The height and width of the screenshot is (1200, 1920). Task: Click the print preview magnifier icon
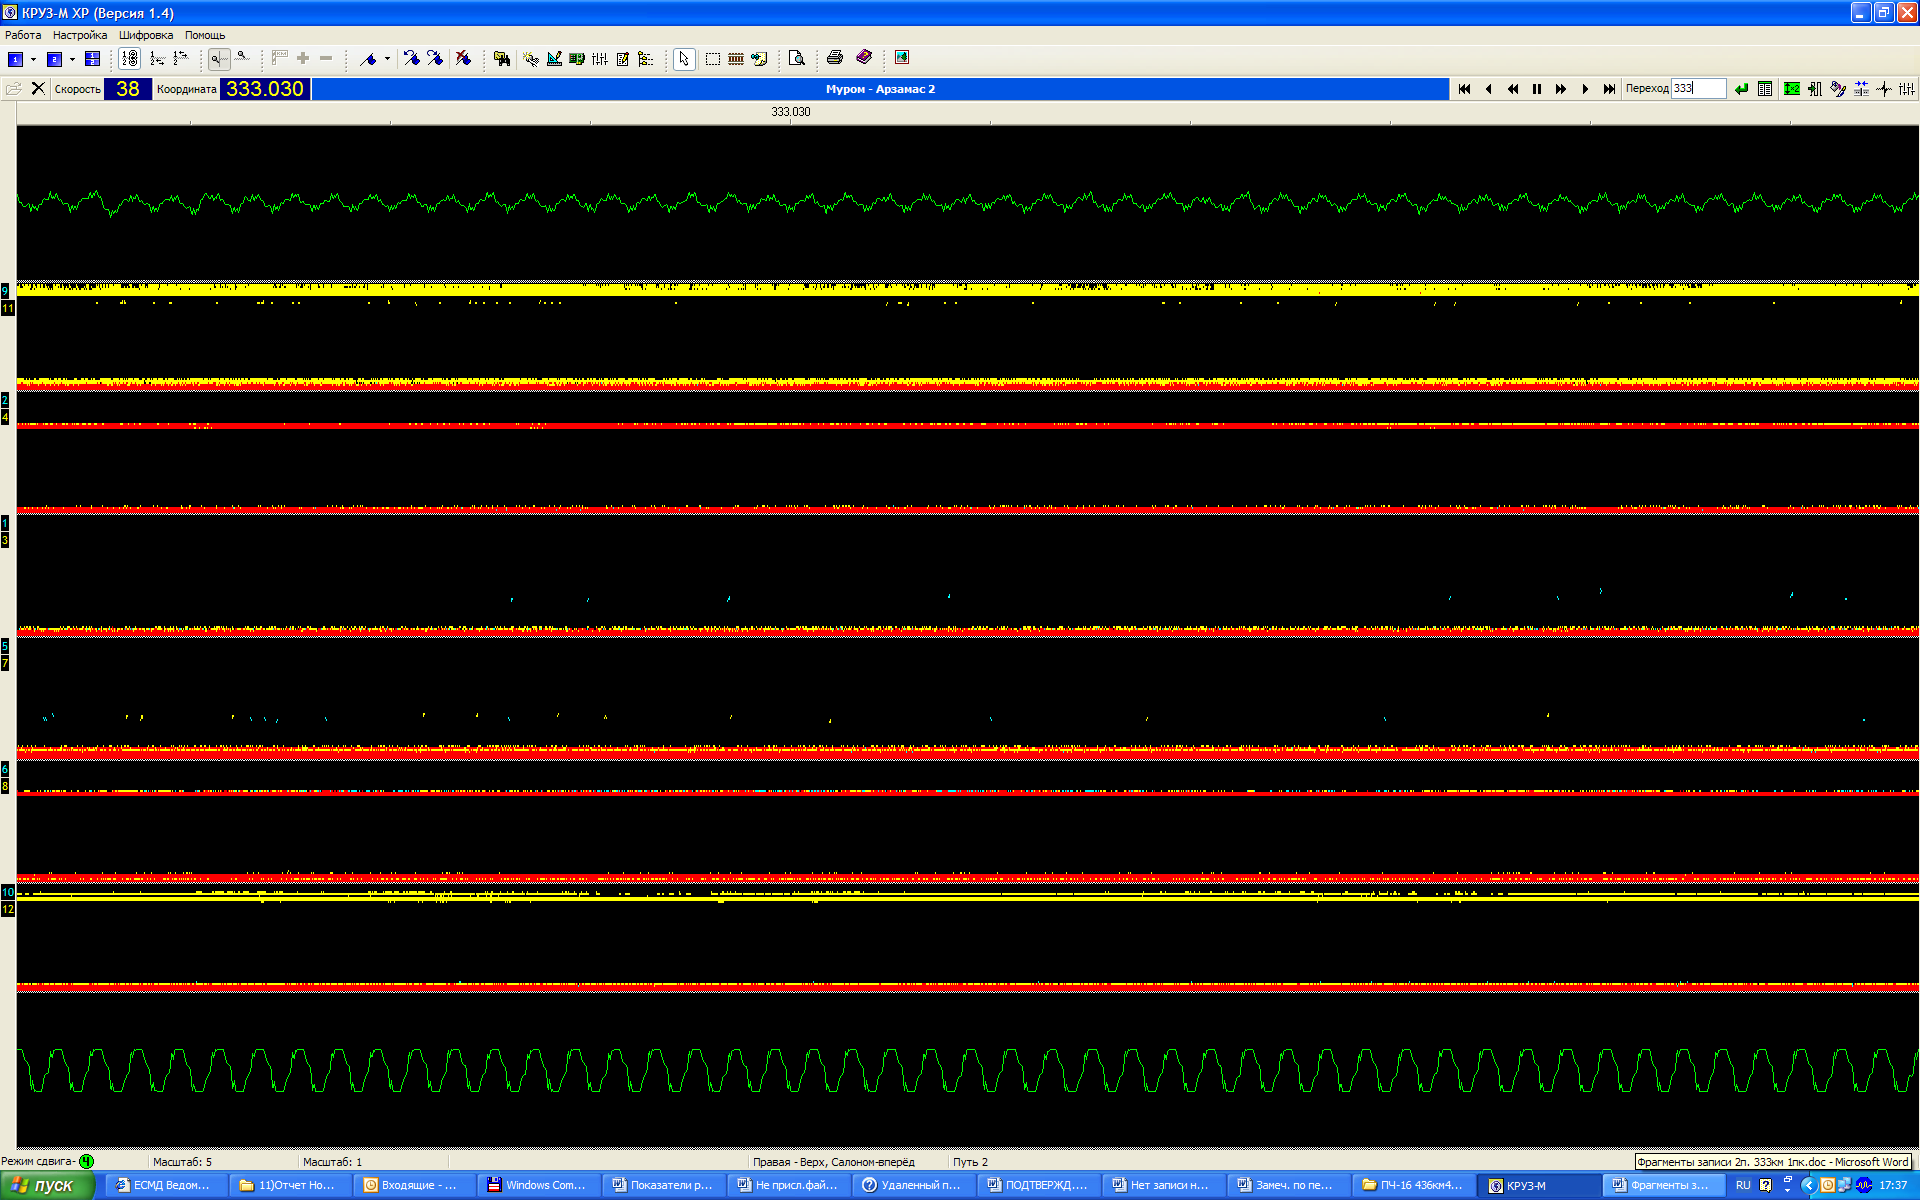click(797, 58)
